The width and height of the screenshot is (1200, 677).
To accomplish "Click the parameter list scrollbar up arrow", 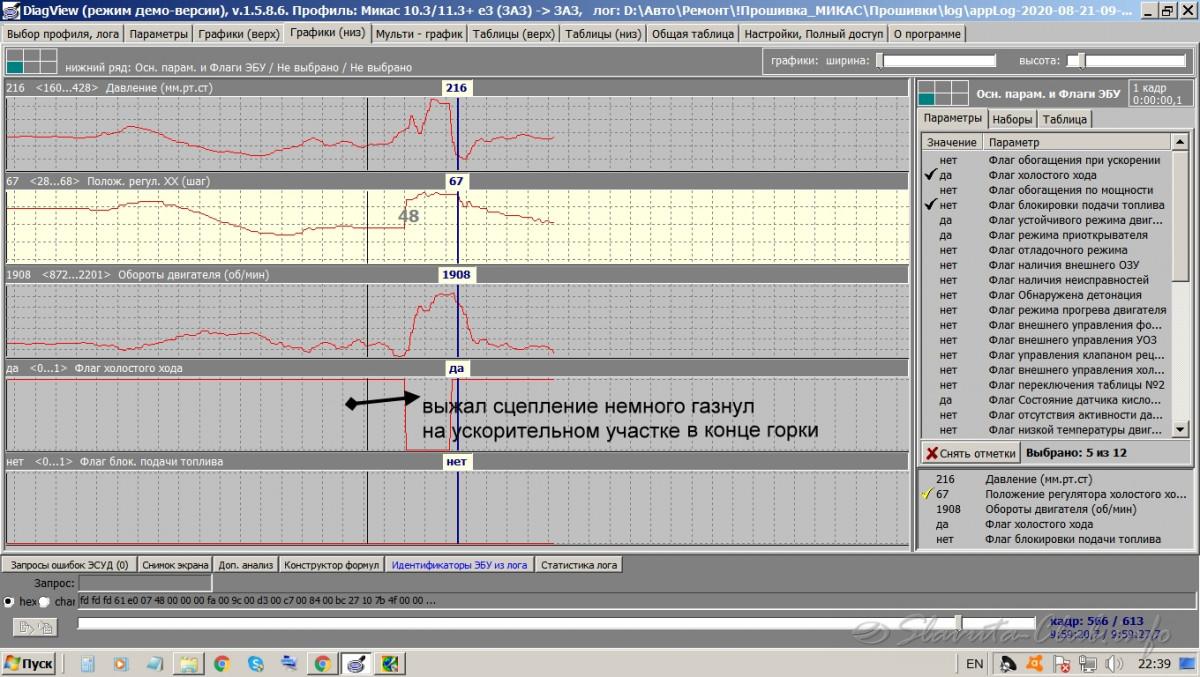I will 1179,142.
